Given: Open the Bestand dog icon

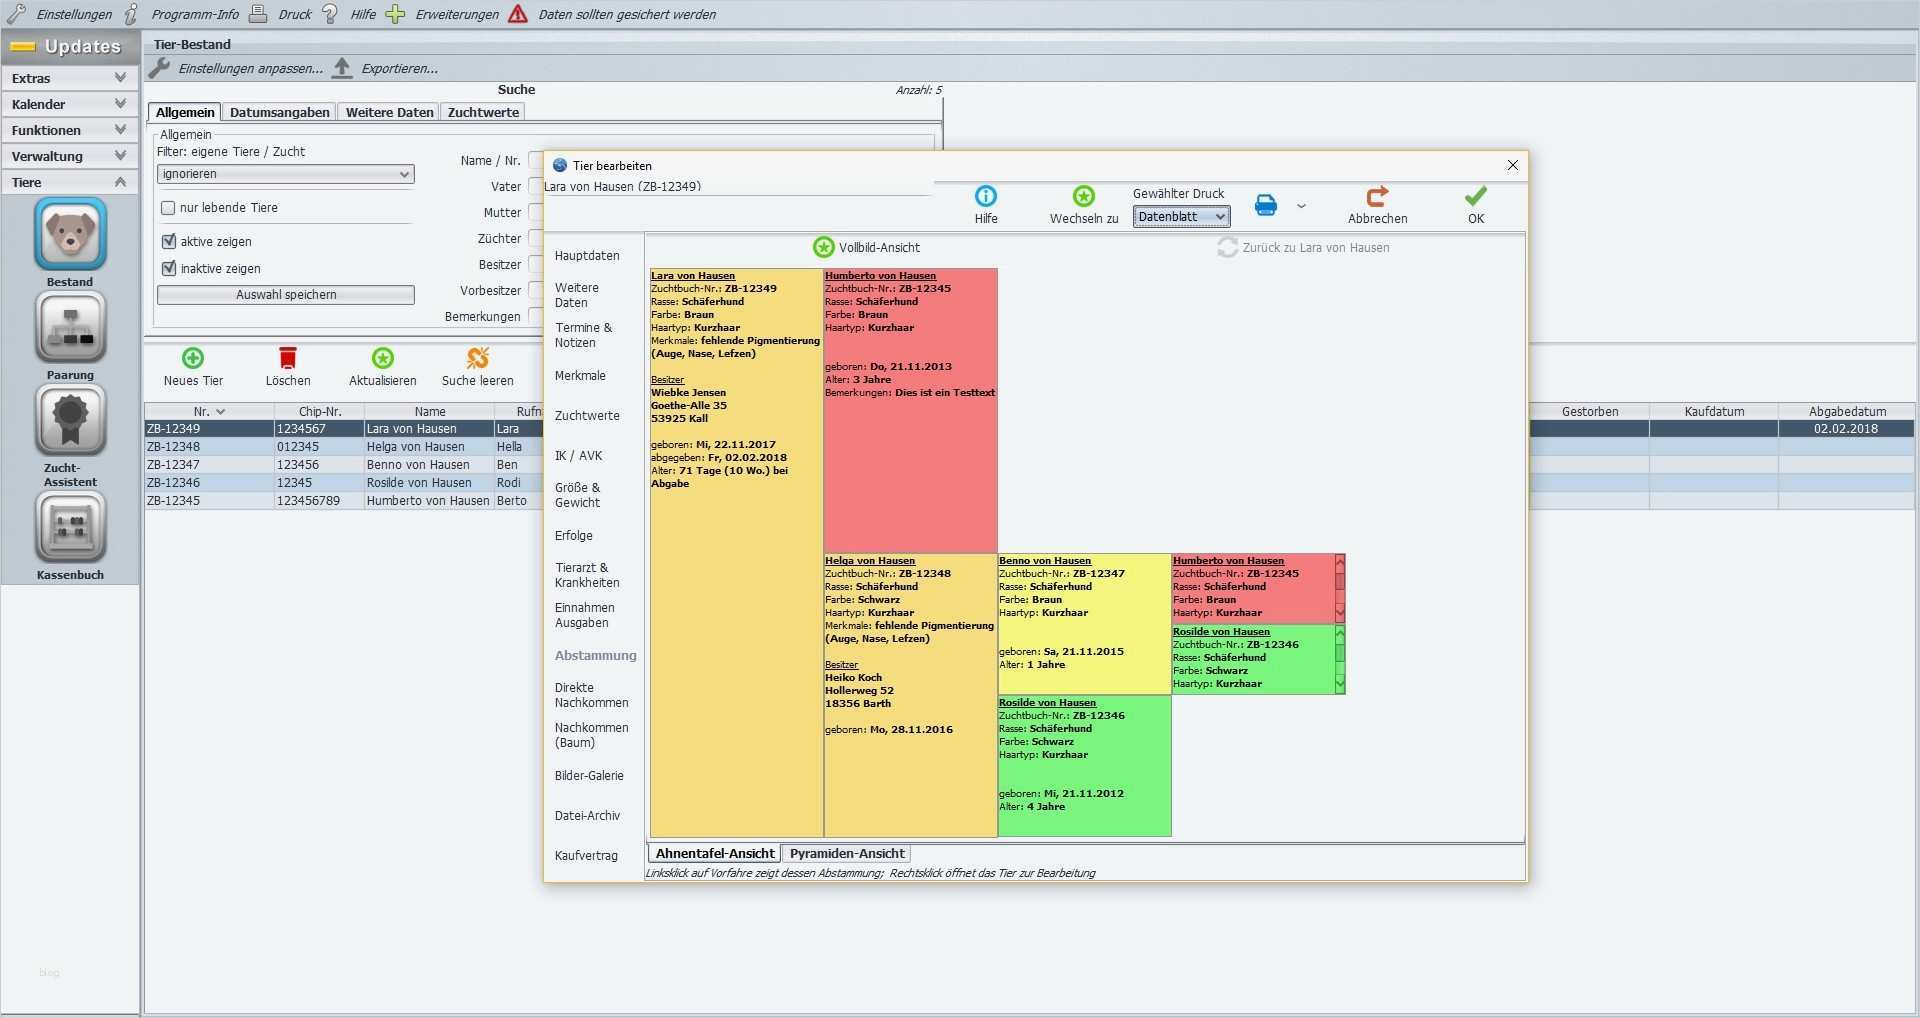Looking at the screenshot, I should tap(70, 234).
